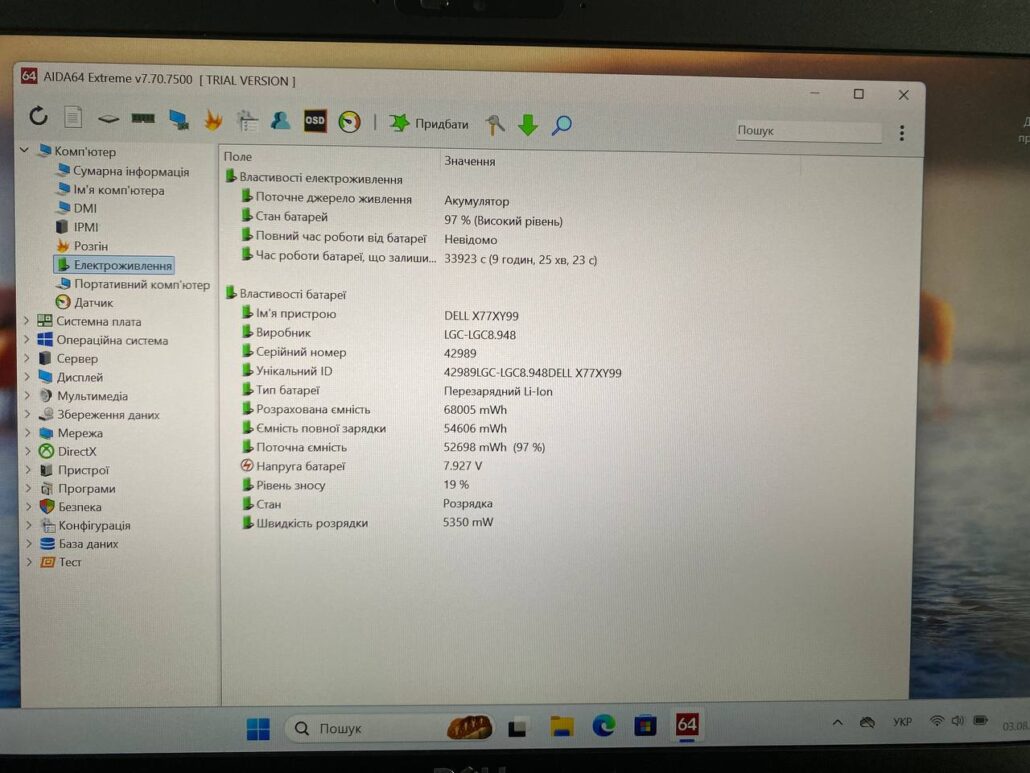1030x773 pixels.
Task: Expand the Збереження даних node
Action: point(28,414)
